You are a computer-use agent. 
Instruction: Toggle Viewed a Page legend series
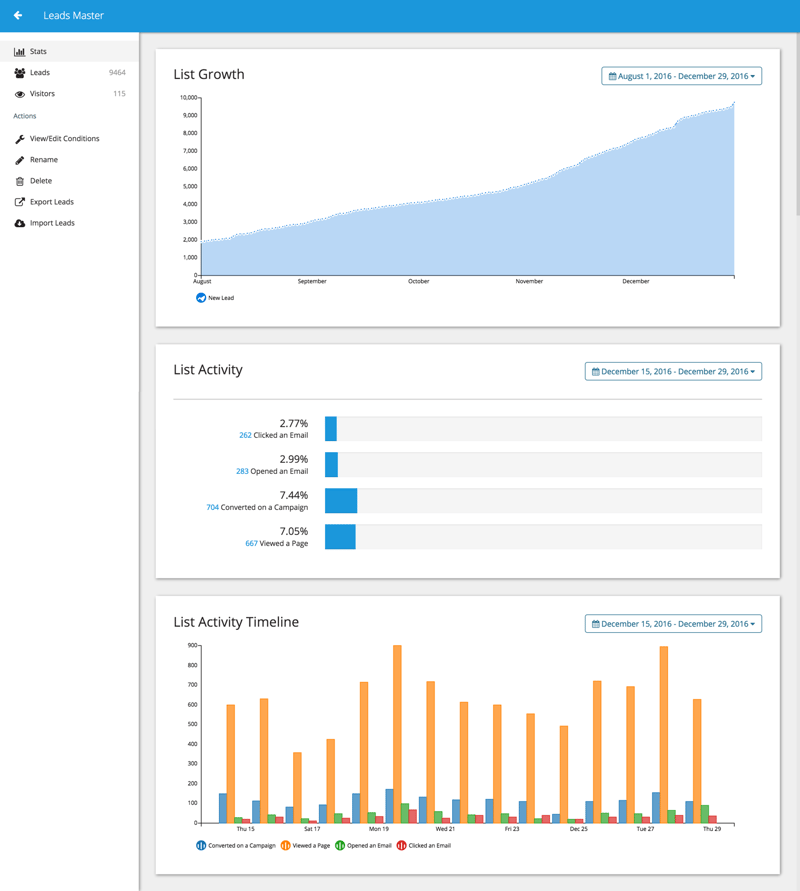click(x=306, y=846)
